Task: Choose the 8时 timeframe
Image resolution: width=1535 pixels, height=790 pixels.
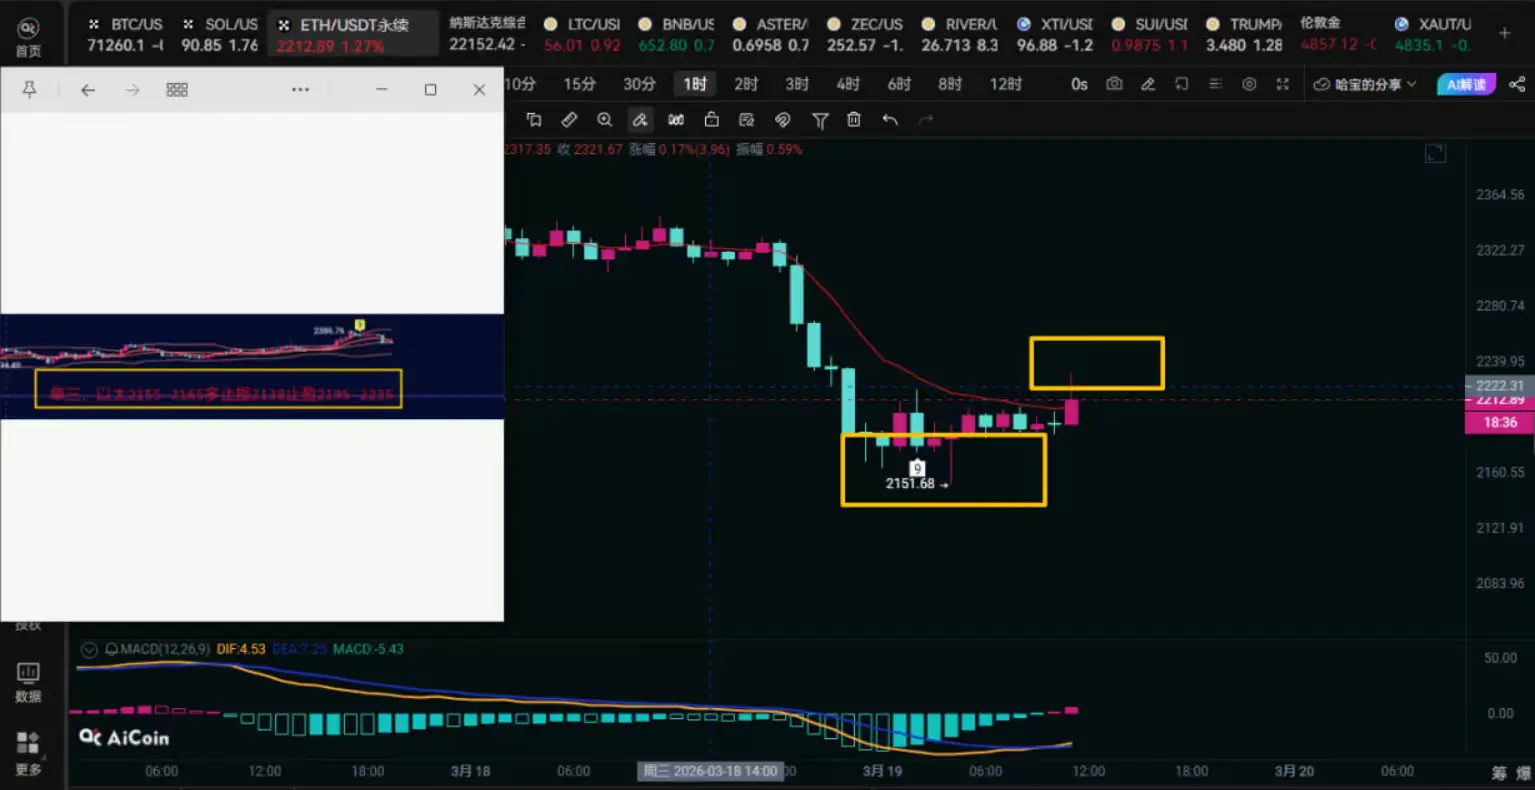Action: (x=950, y=84)
